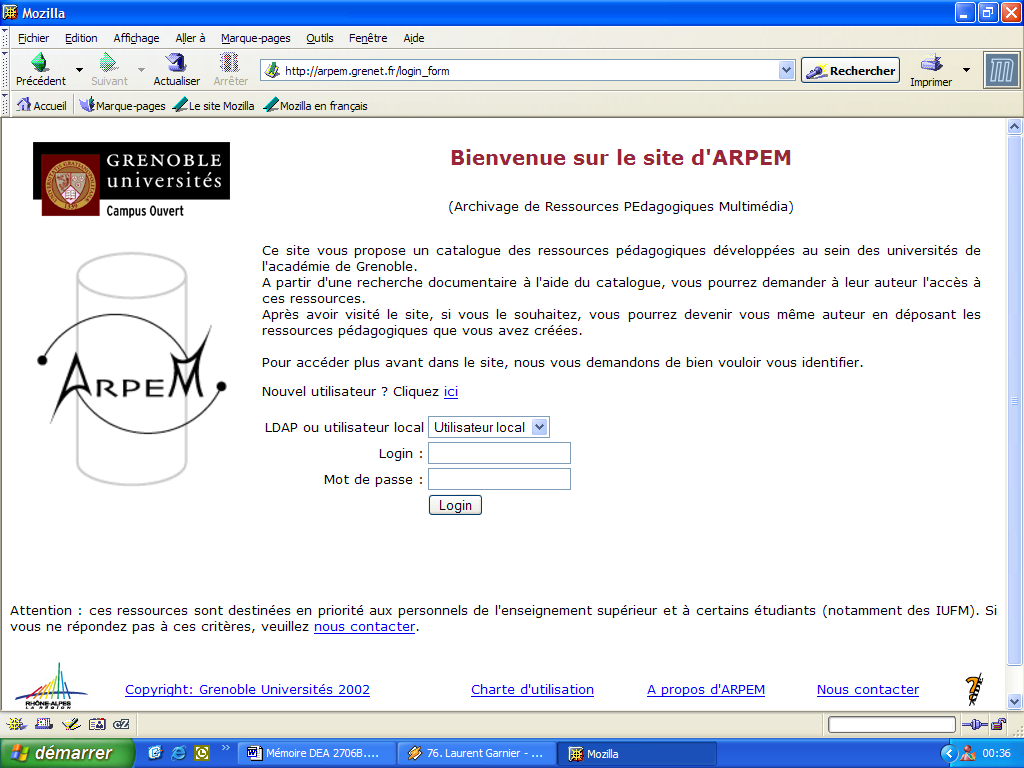Open Marque-pages folder in personal toolbar

123,105
